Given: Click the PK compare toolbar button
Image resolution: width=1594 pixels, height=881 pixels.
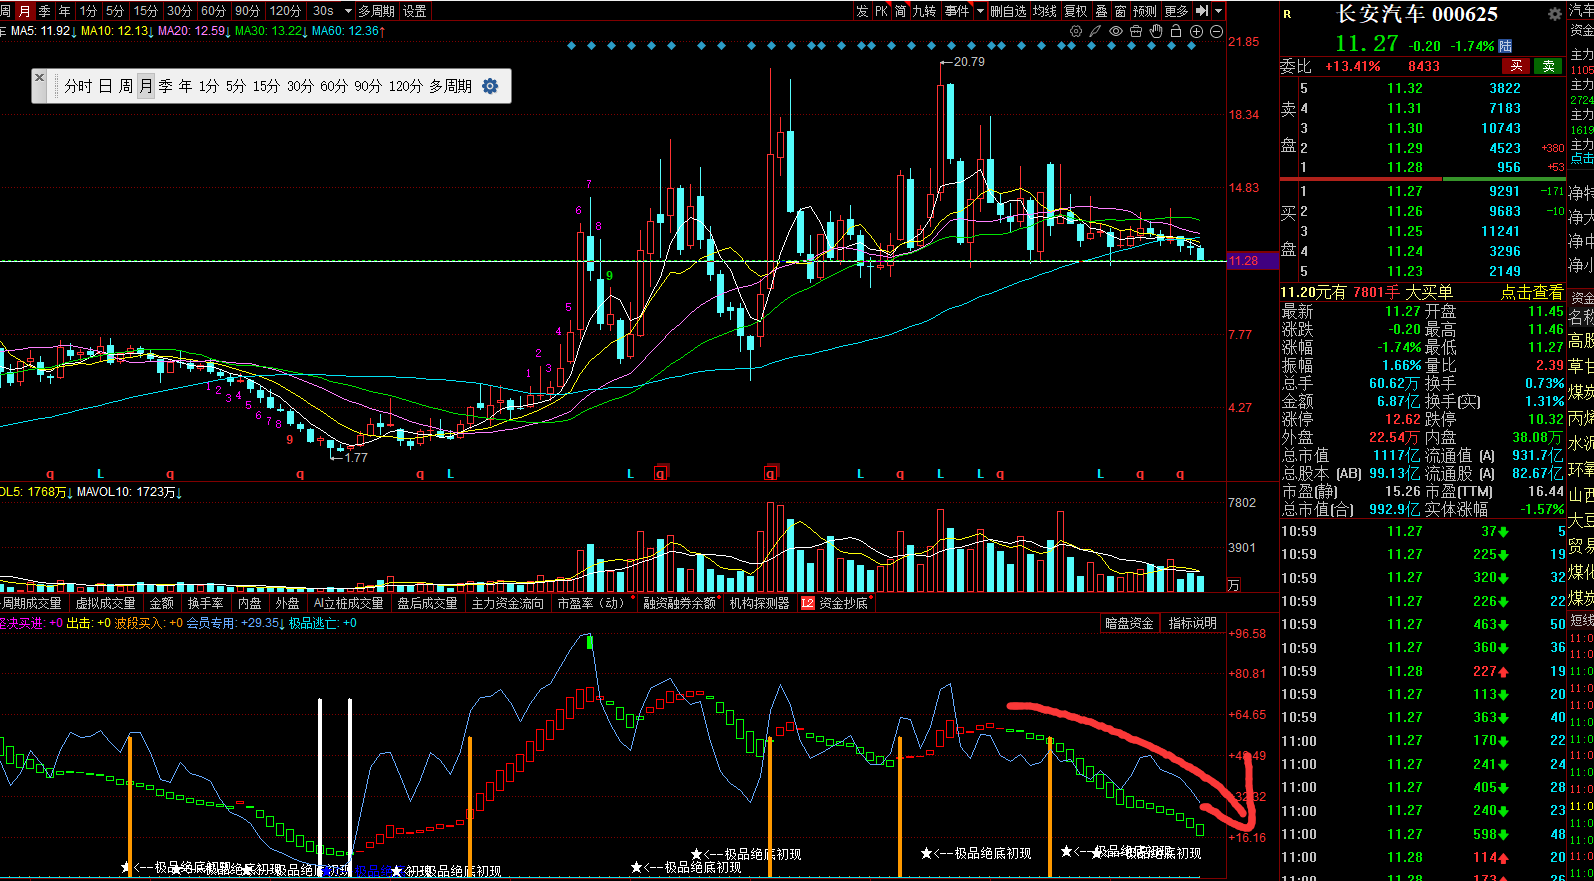Looking at the screenshot, I should [x=881, y=11].
